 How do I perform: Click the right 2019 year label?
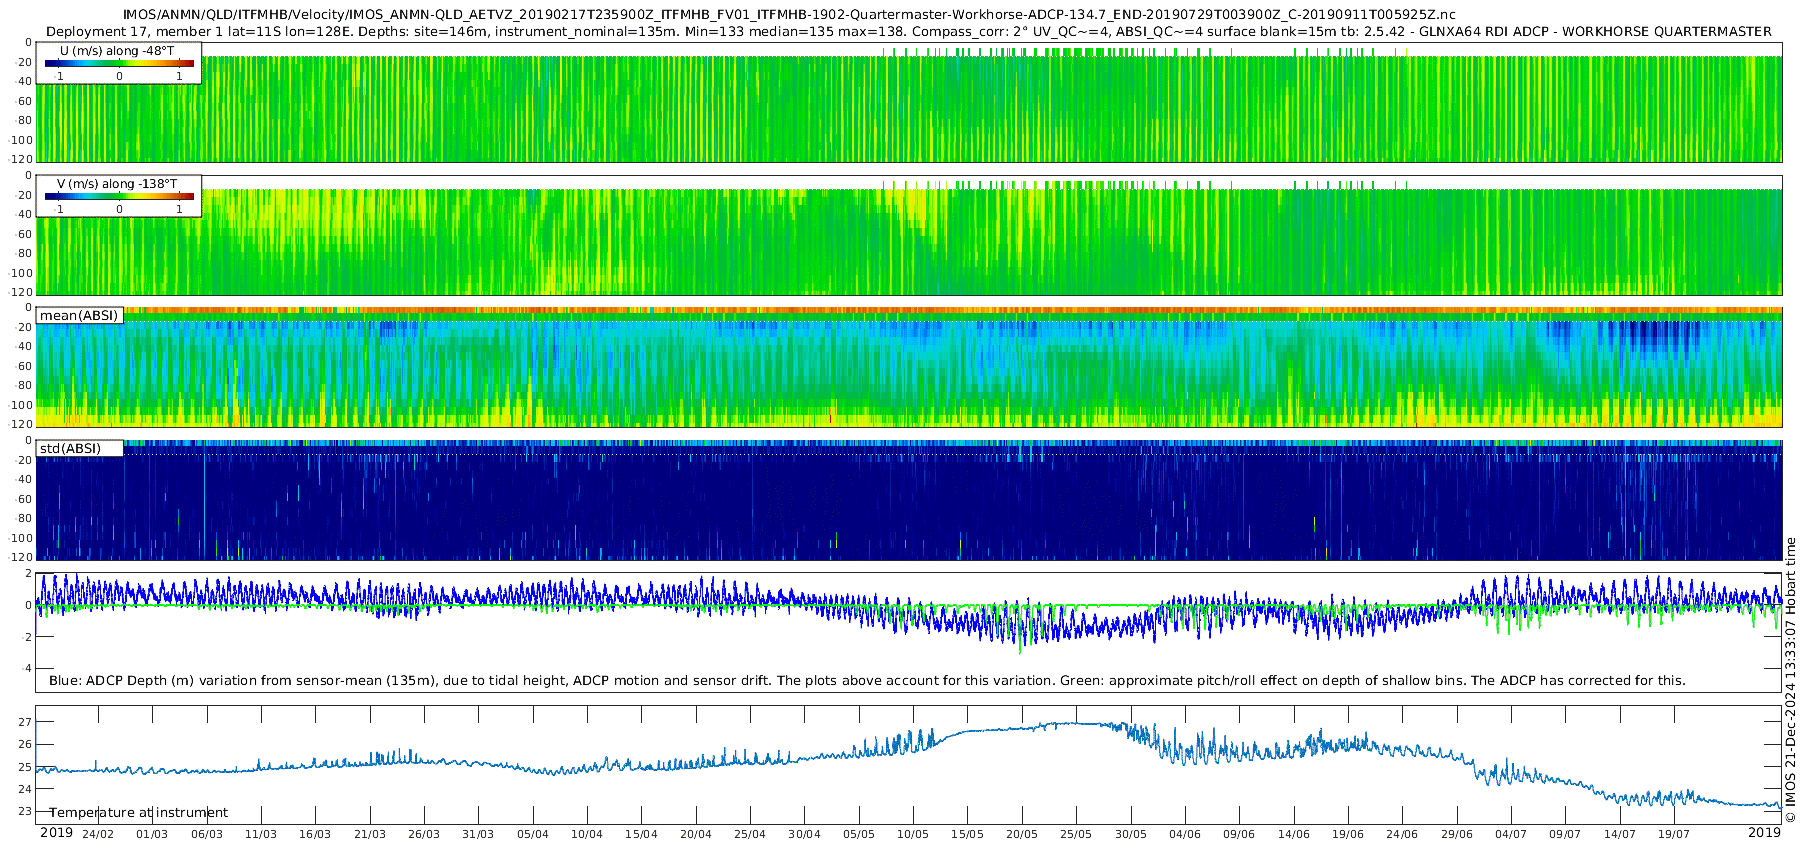1764,833
